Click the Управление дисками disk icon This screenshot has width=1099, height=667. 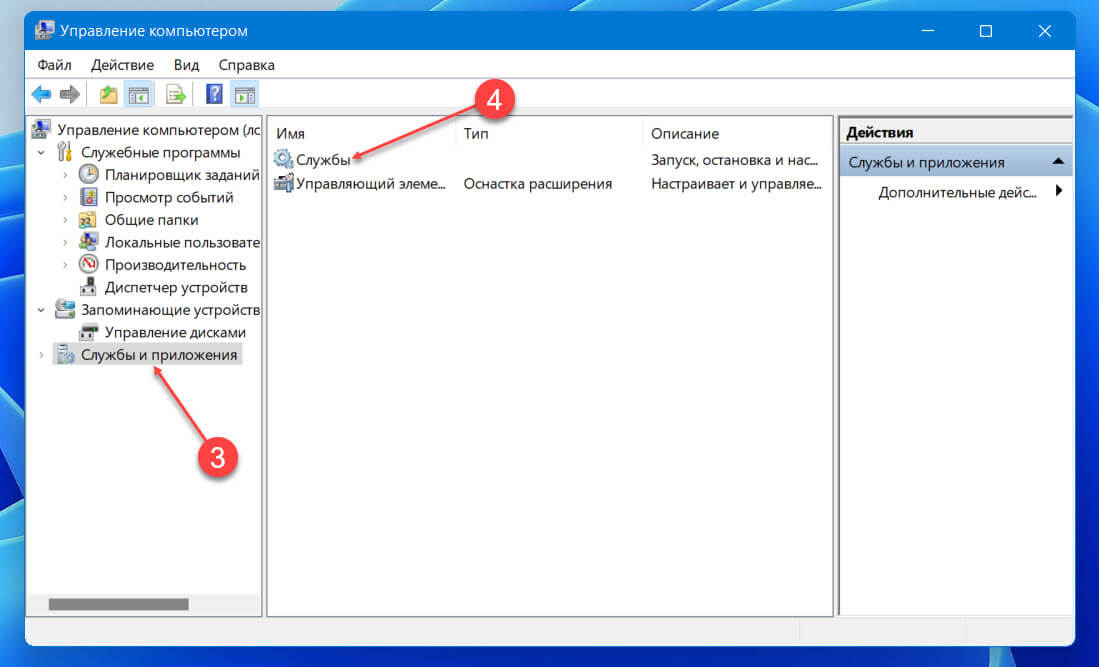pyautogui.click(x=88, y=332)
